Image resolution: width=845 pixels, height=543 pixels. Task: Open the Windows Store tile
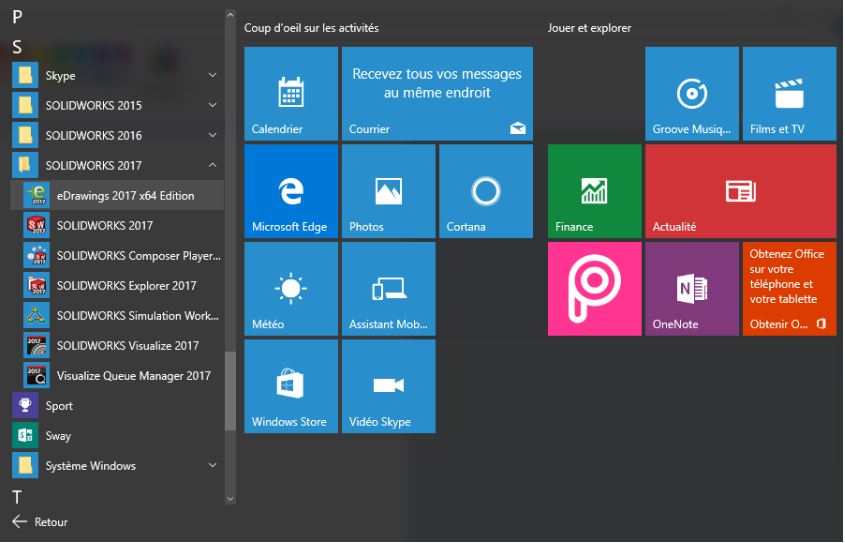click(291, 386)
